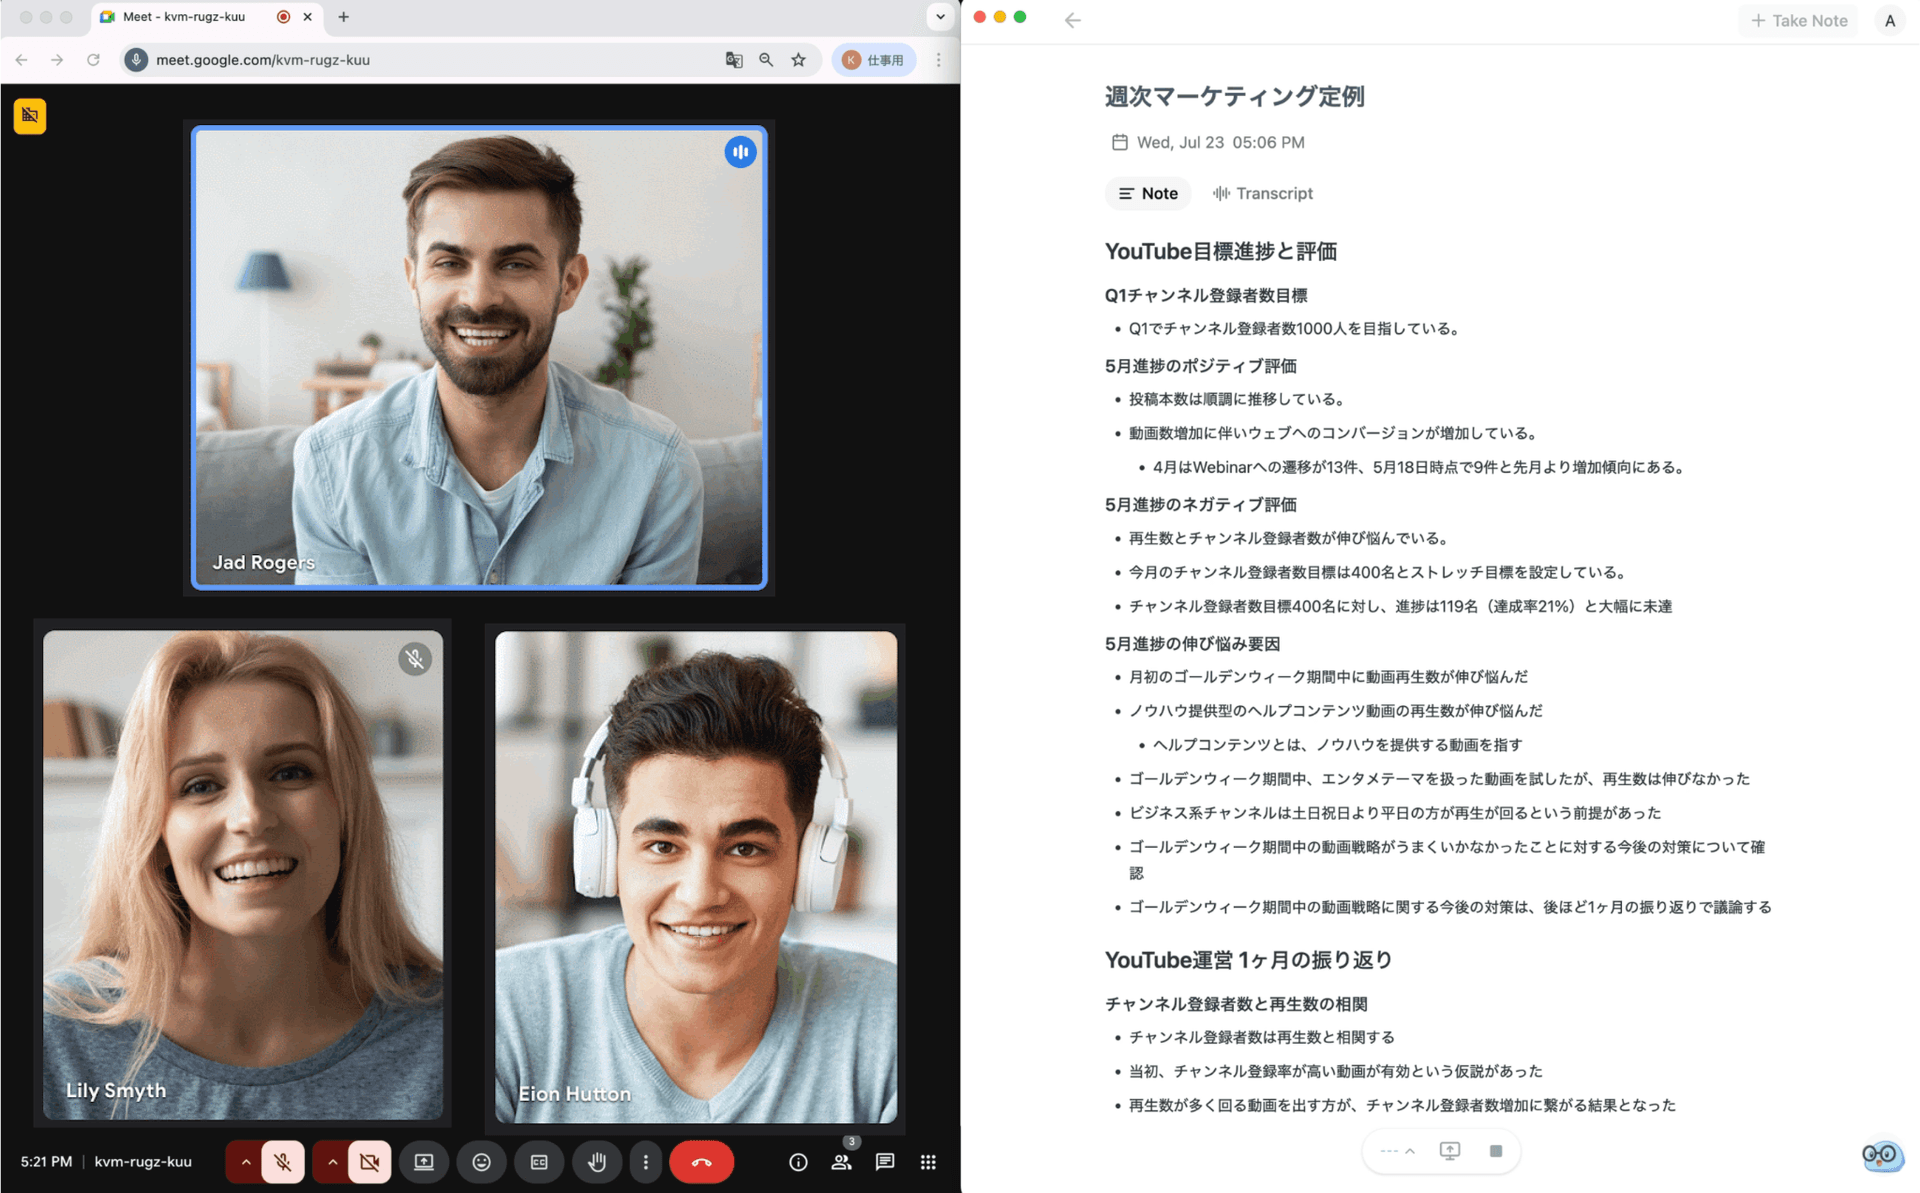1920x1193 pixels.
Task: Open a new Chrome tab
Action: click(x=343, y=17)
